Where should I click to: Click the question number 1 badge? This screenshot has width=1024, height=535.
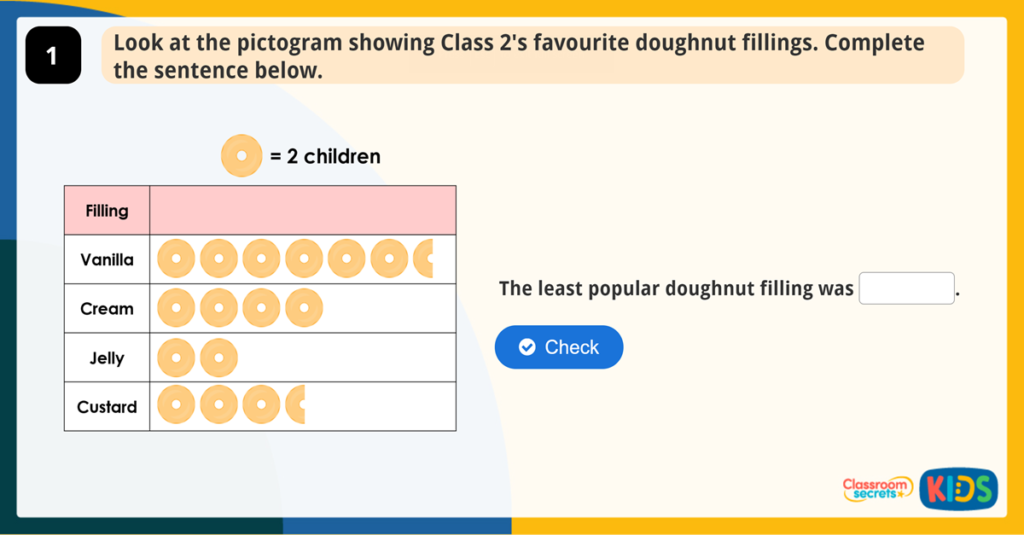point(53,56)
